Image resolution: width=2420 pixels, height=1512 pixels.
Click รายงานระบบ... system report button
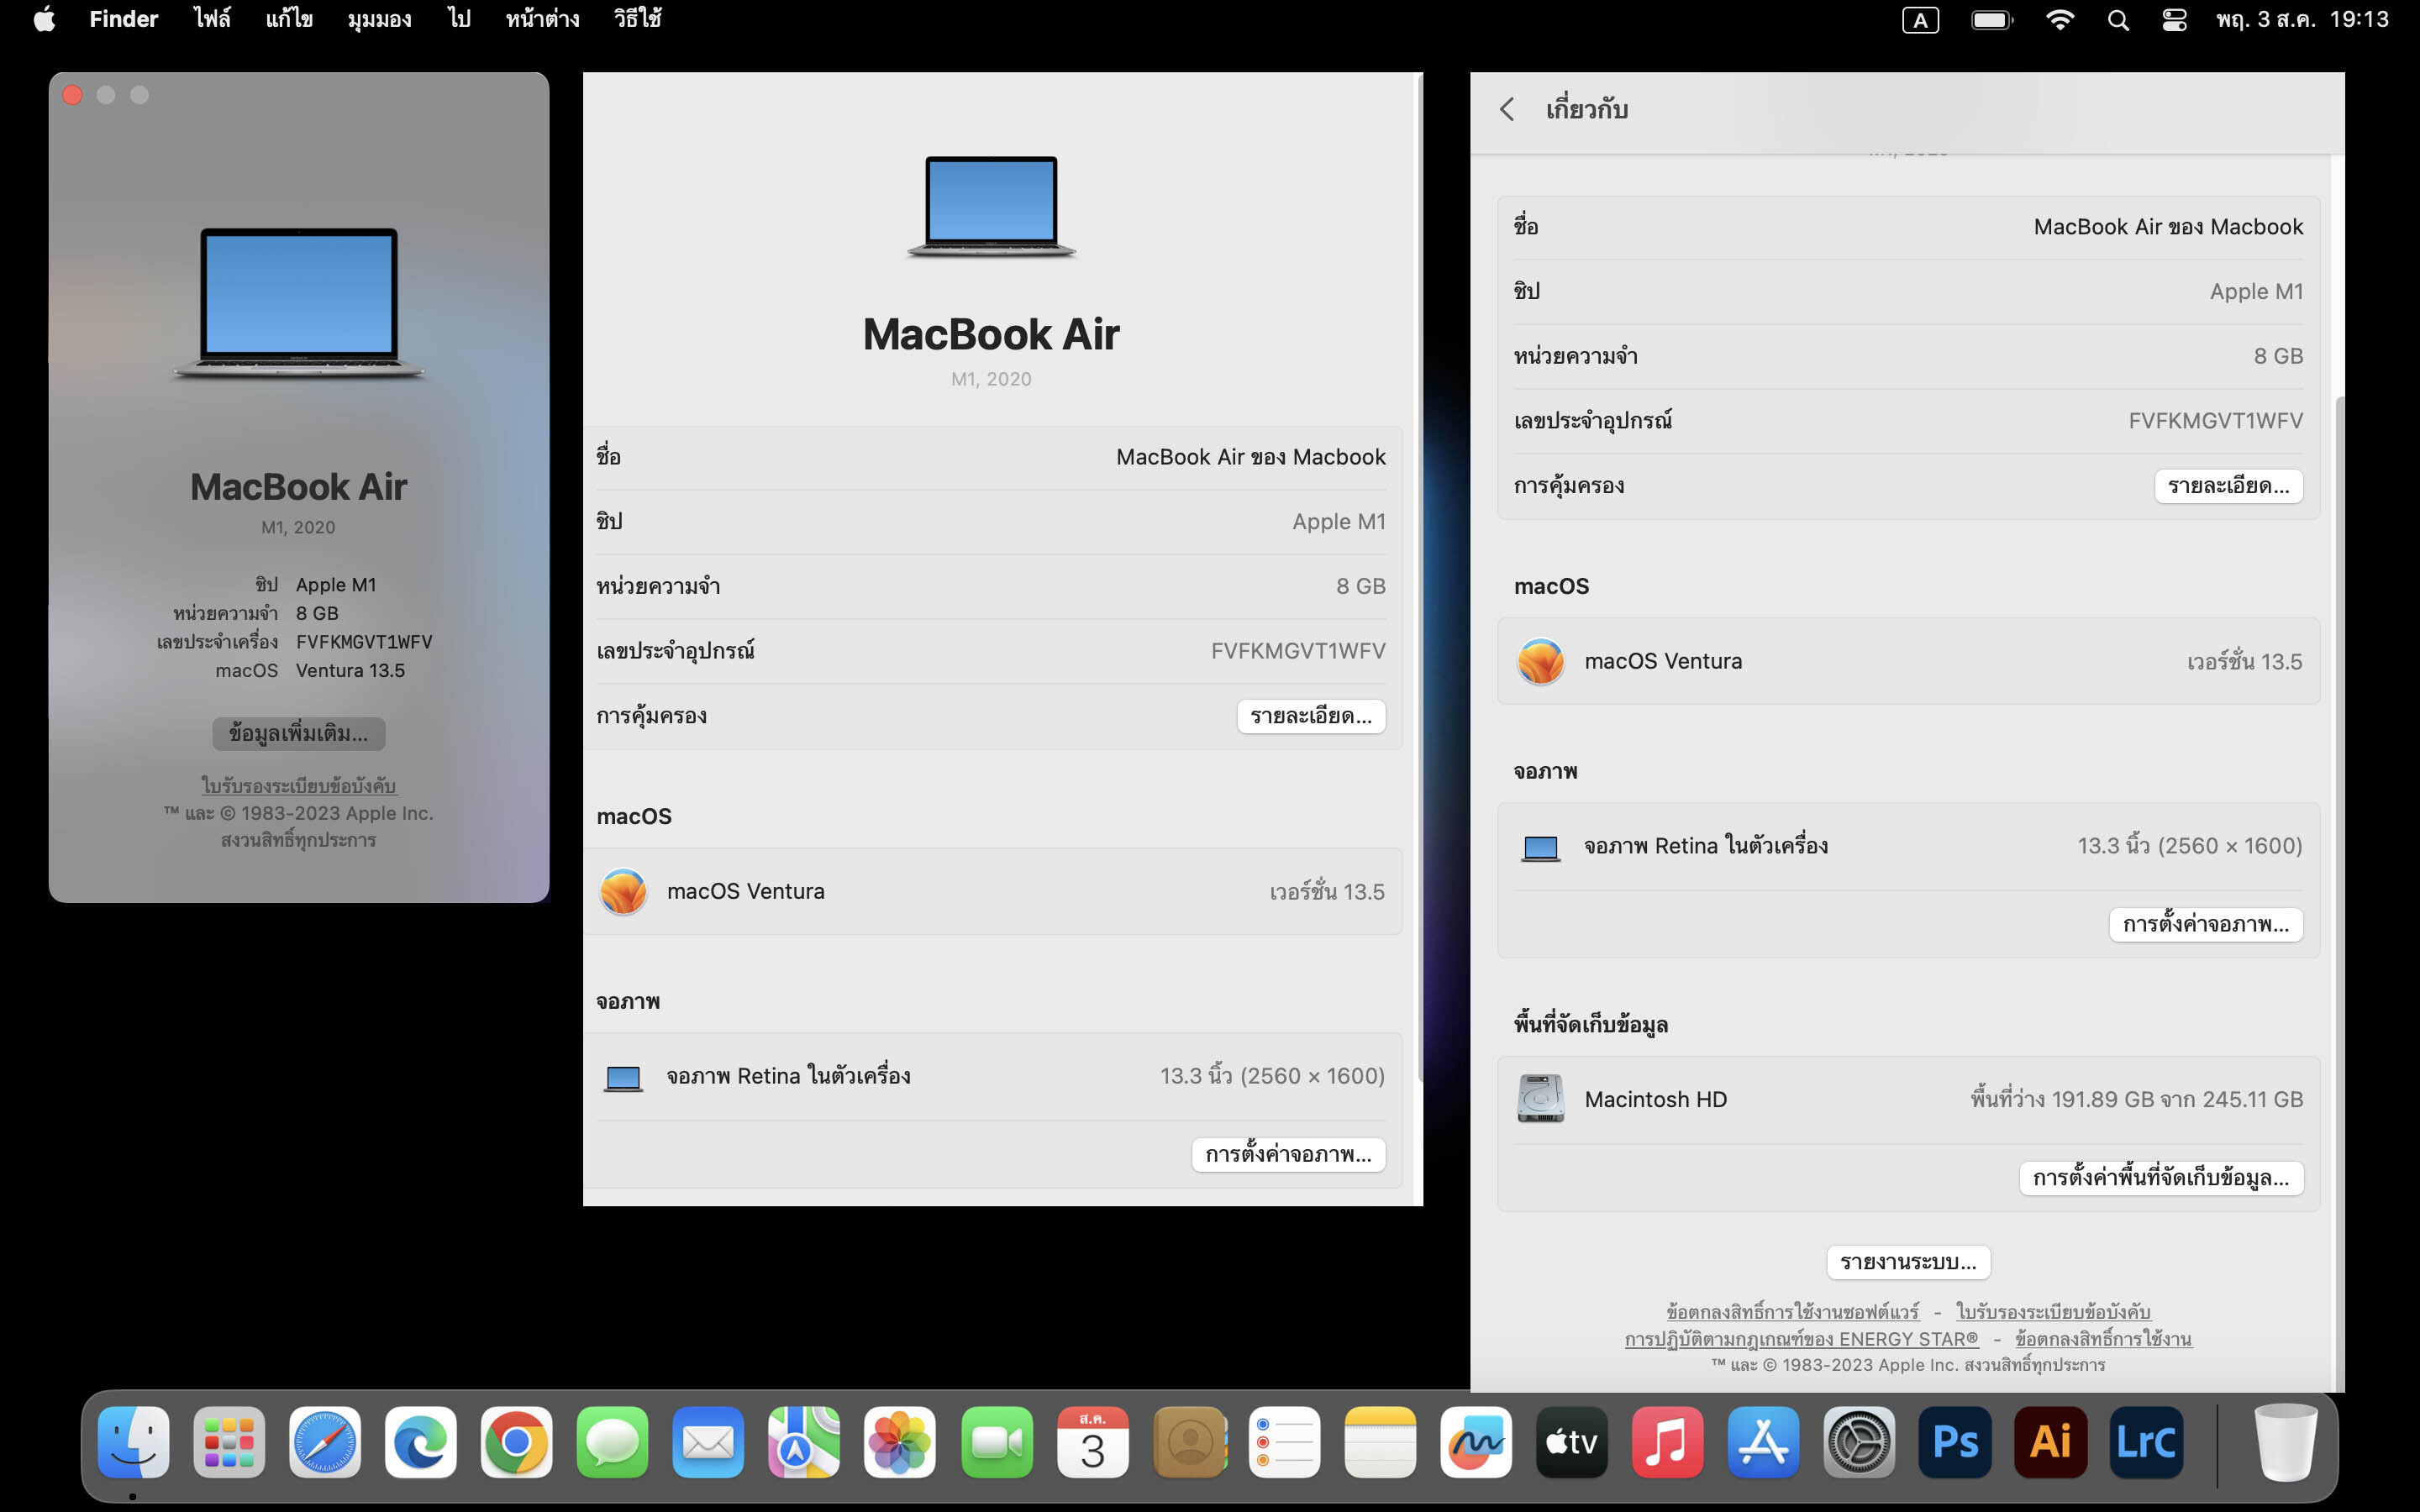coord(1908,1262)
